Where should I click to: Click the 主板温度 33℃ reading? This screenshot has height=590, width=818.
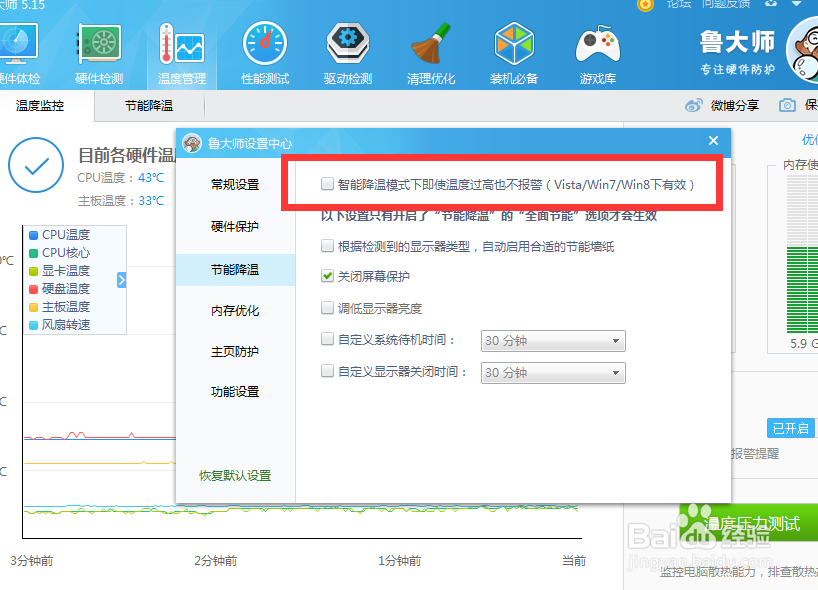coord(121,201)
